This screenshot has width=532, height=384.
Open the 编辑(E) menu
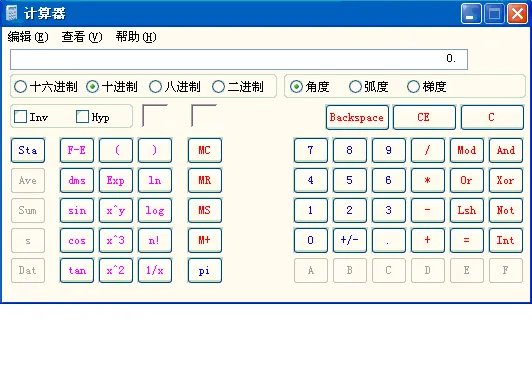[28, 37]
